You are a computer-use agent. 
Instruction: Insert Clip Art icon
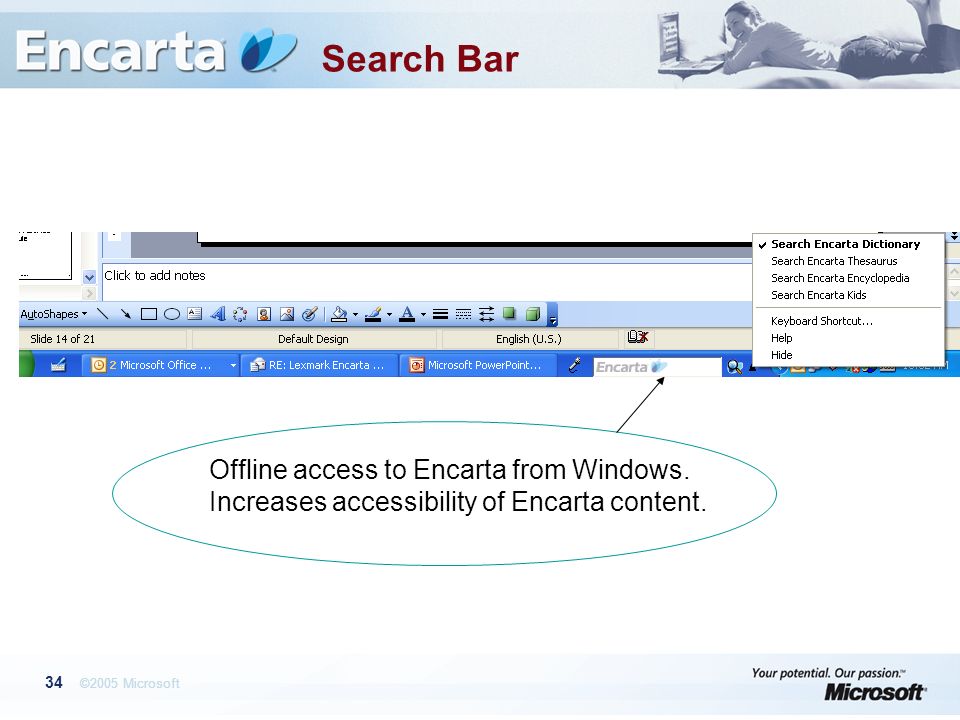(x=264, y=314)
